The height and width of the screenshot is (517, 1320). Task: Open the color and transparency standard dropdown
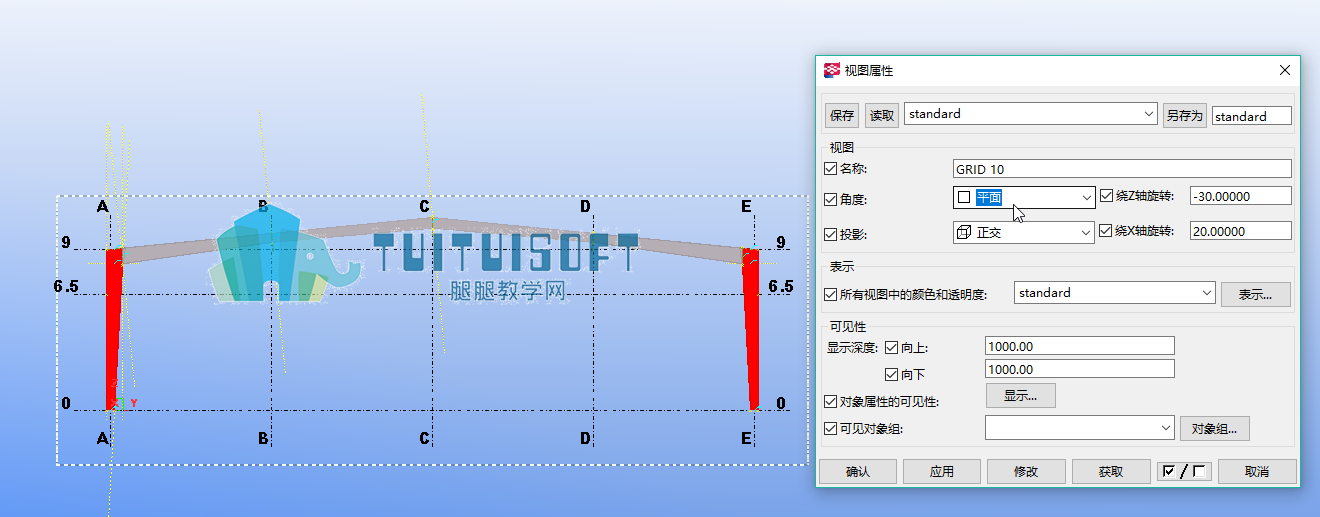click(1115, 293)
